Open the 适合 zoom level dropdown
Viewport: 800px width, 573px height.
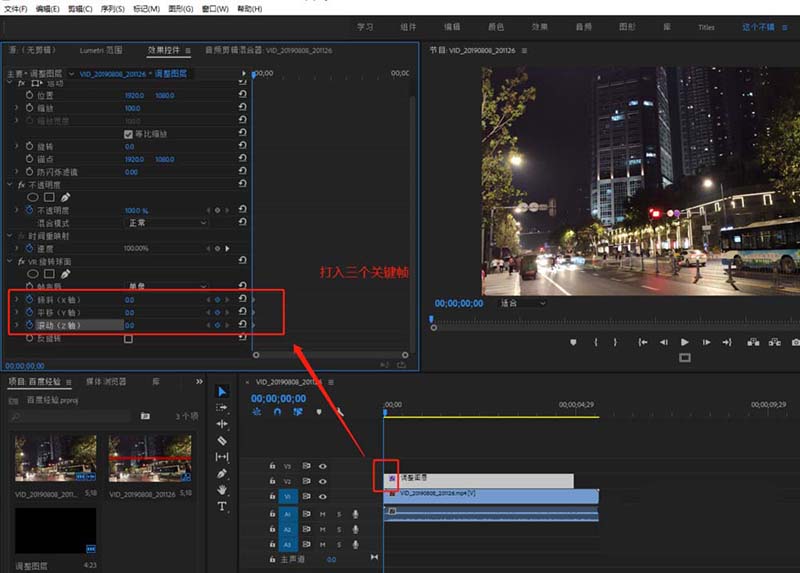point(522,303)
